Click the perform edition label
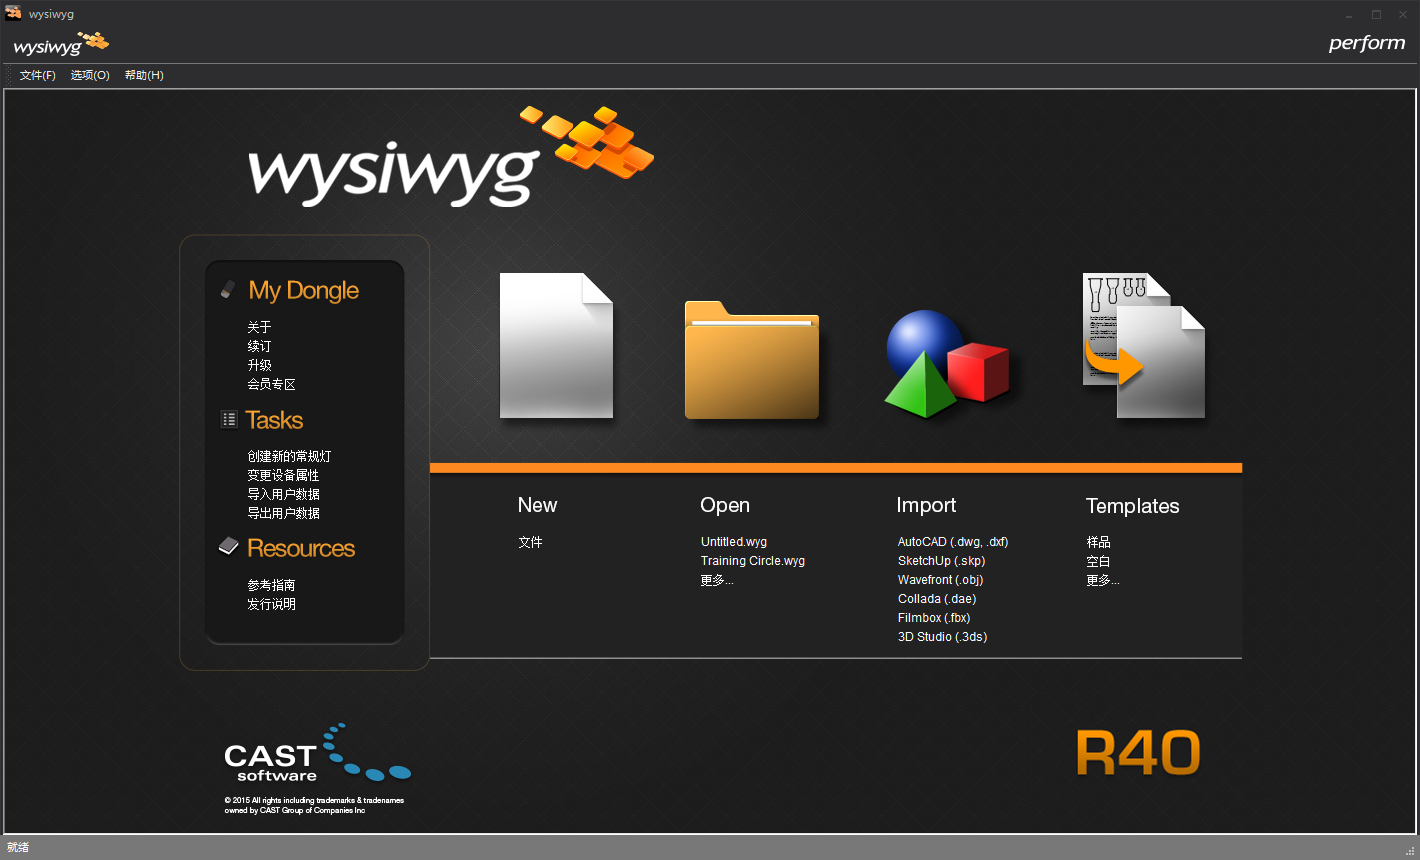 pyautogui.click(x=1367, y=43)
